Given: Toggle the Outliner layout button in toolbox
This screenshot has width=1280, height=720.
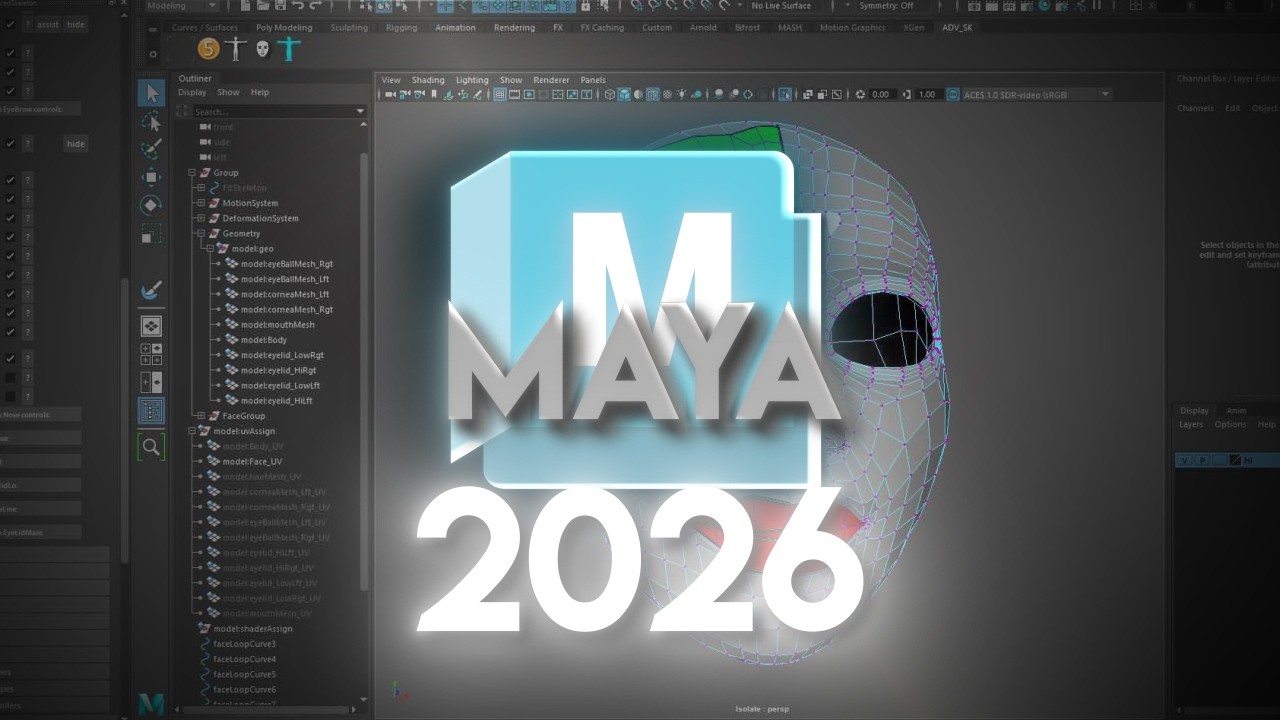Looking at the screenshot, I should click(x=151, y=410).
